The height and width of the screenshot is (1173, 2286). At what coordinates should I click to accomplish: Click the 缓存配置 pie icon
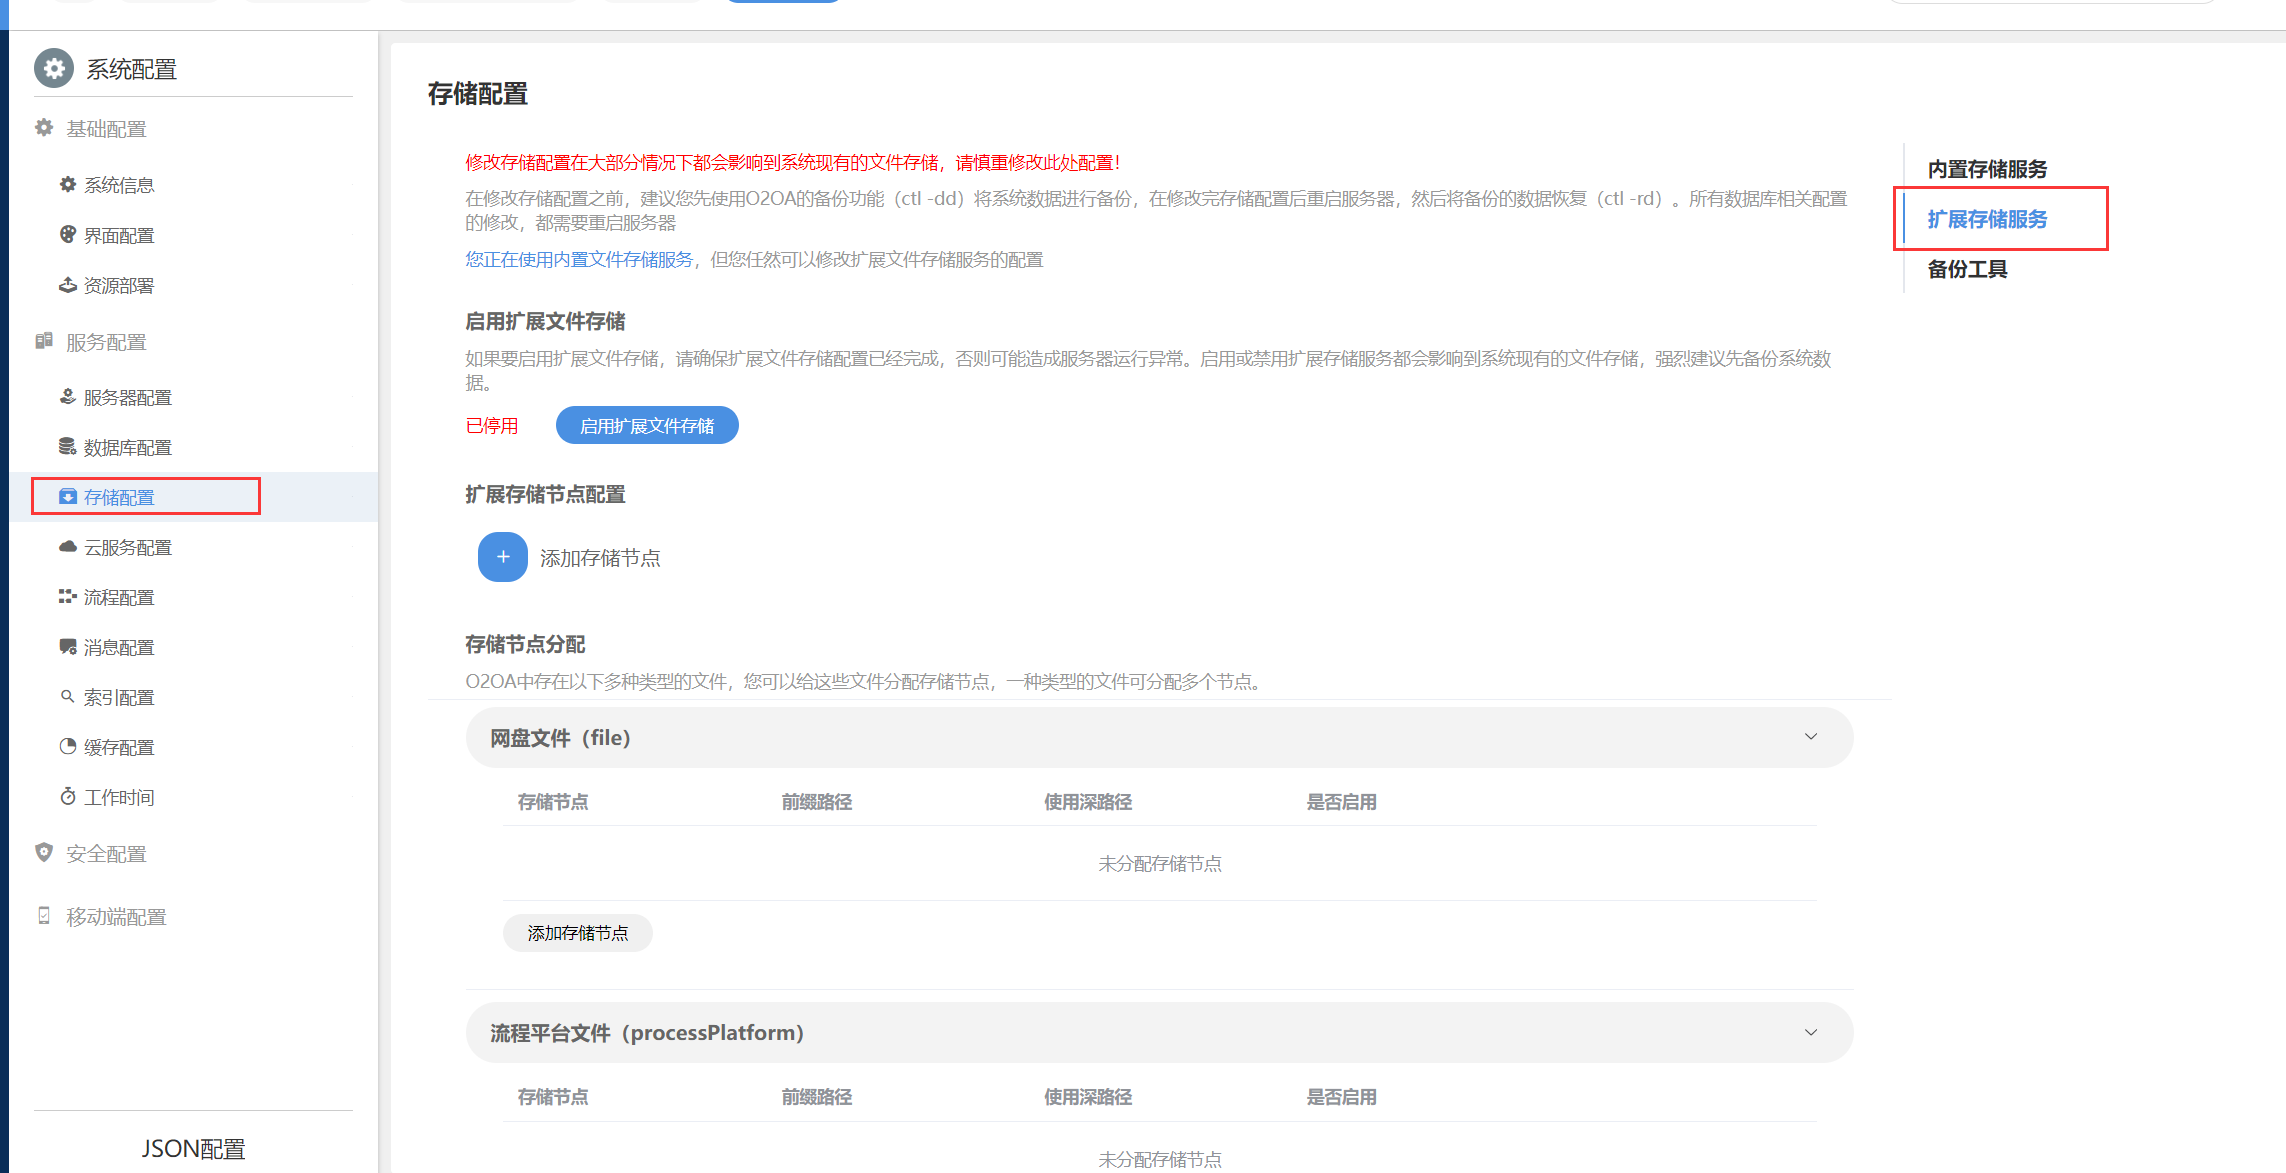[67, 746]
